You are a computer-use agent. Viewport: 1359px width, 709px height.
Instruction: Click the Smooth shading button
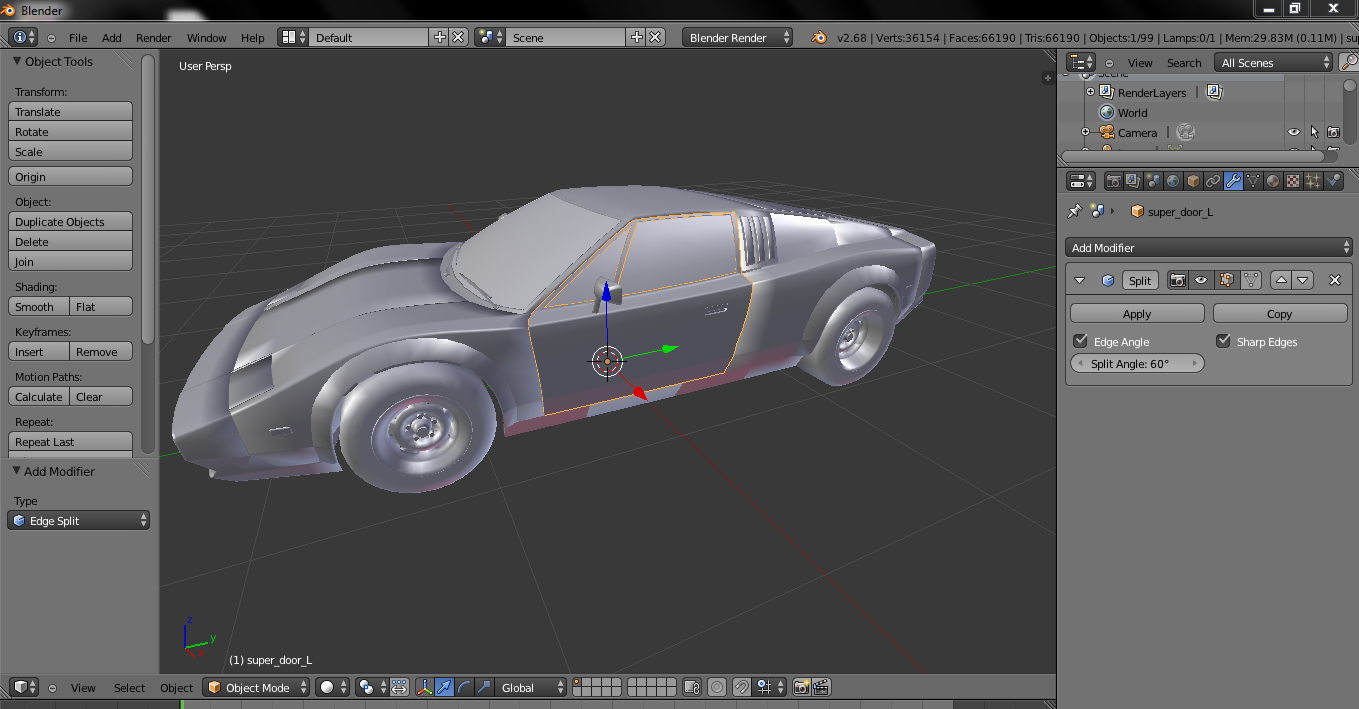tap(39, 306)
